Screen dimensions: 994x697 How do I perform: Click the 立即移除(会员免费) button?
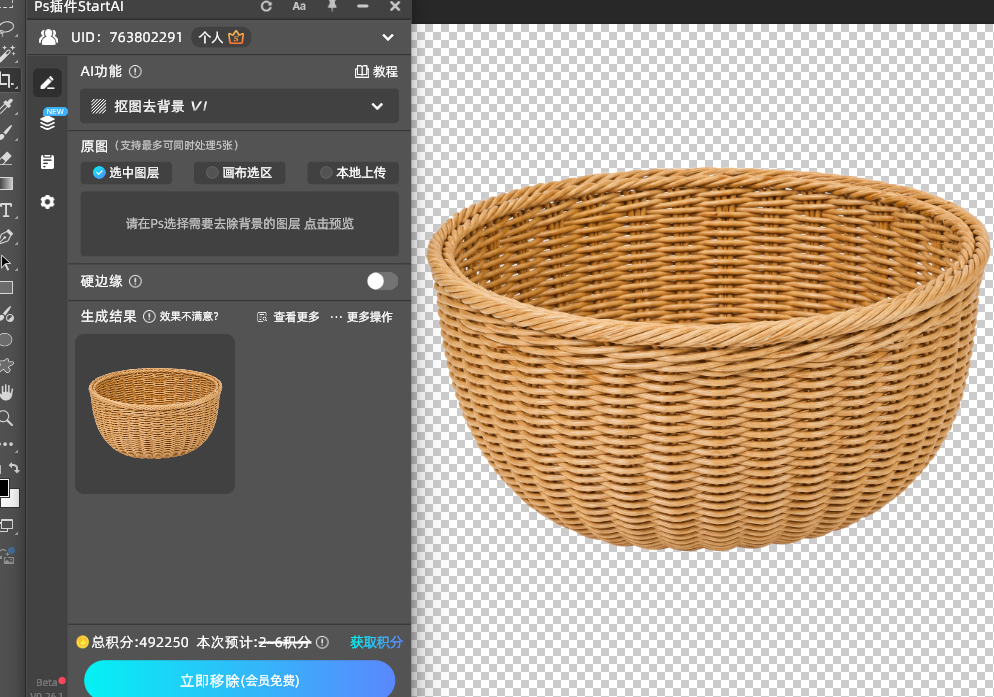tap(240, 680)
